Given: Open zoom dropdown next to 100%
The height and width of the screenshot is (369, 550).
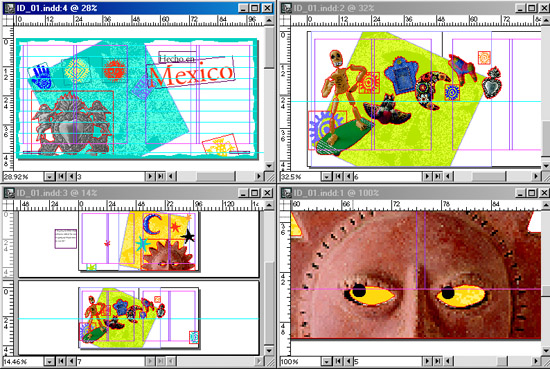Looking at the screenshot, I should click(x=327, y=361).
